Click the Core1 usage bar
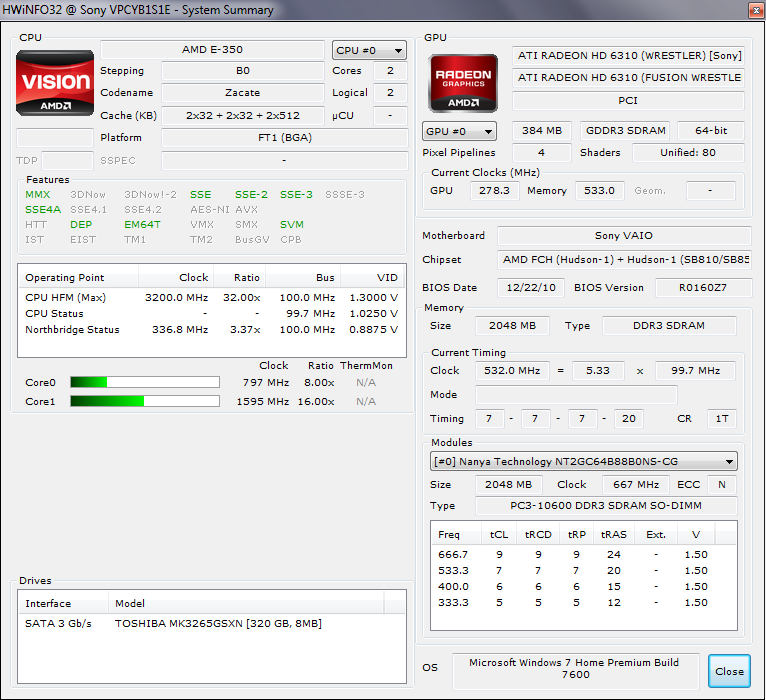 pyautogui.click(x=145, y=401)
